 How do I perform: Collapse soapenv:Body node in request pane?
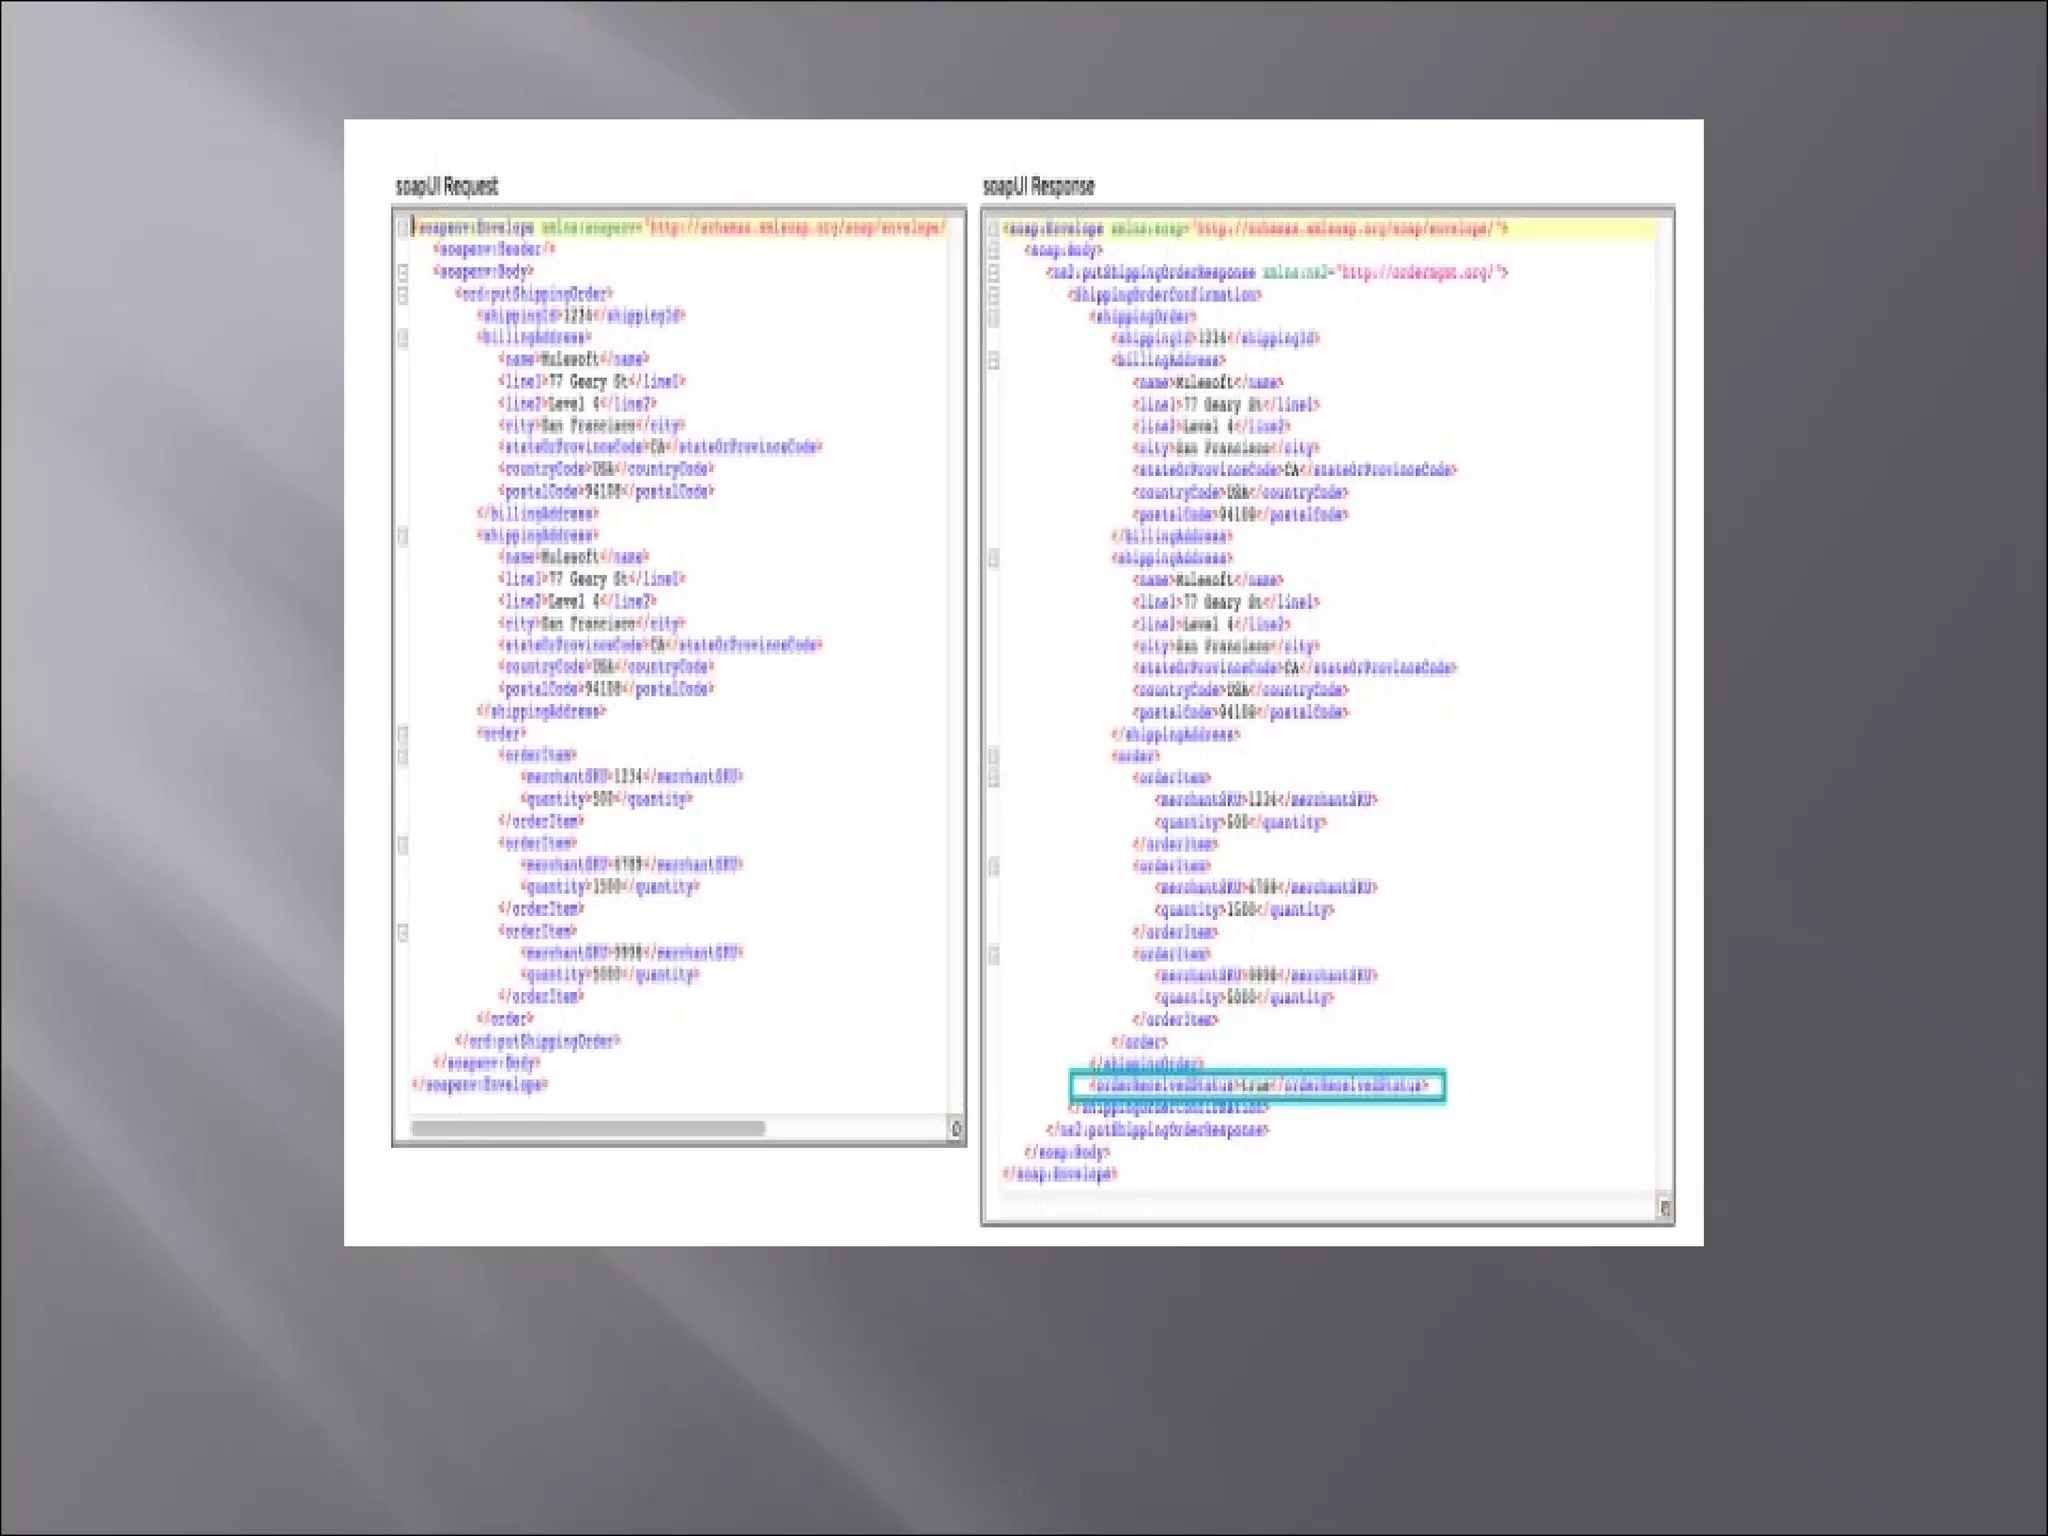[403, 272]
